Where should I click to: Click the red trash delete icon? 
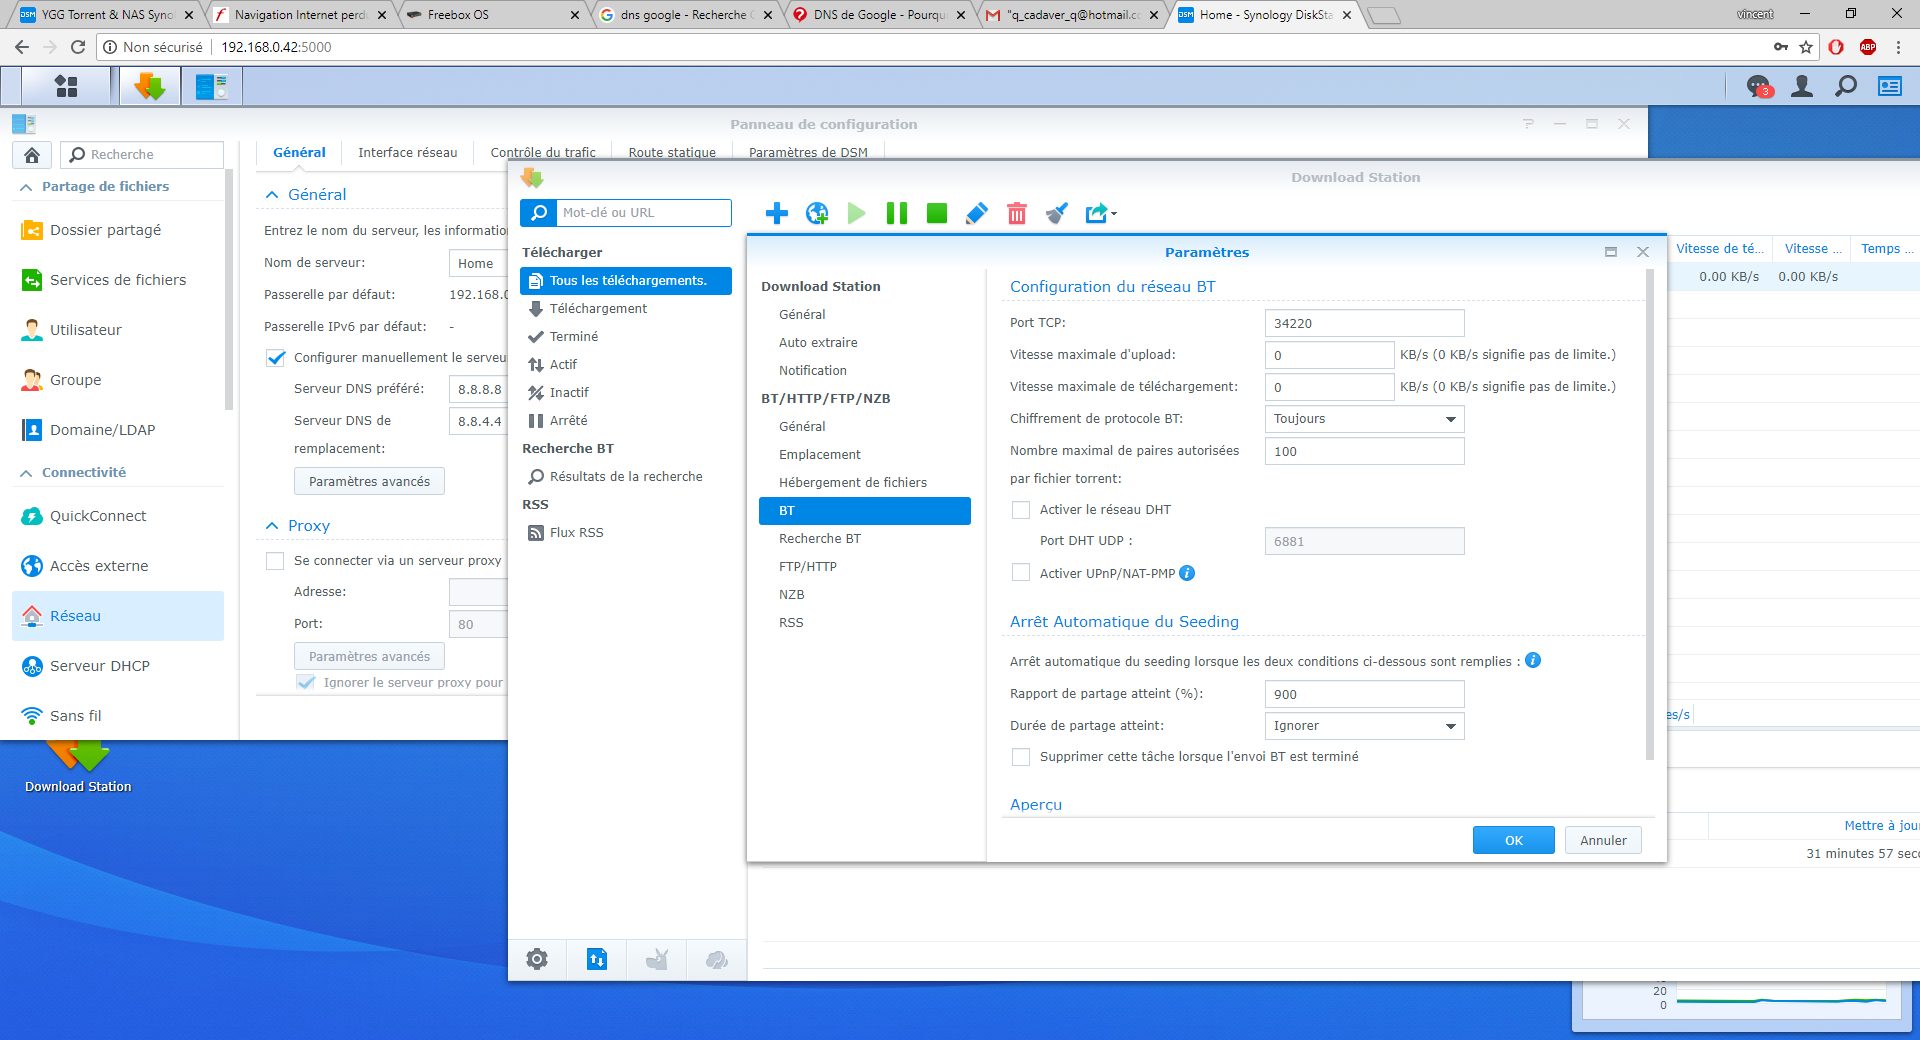(1016, 213)
